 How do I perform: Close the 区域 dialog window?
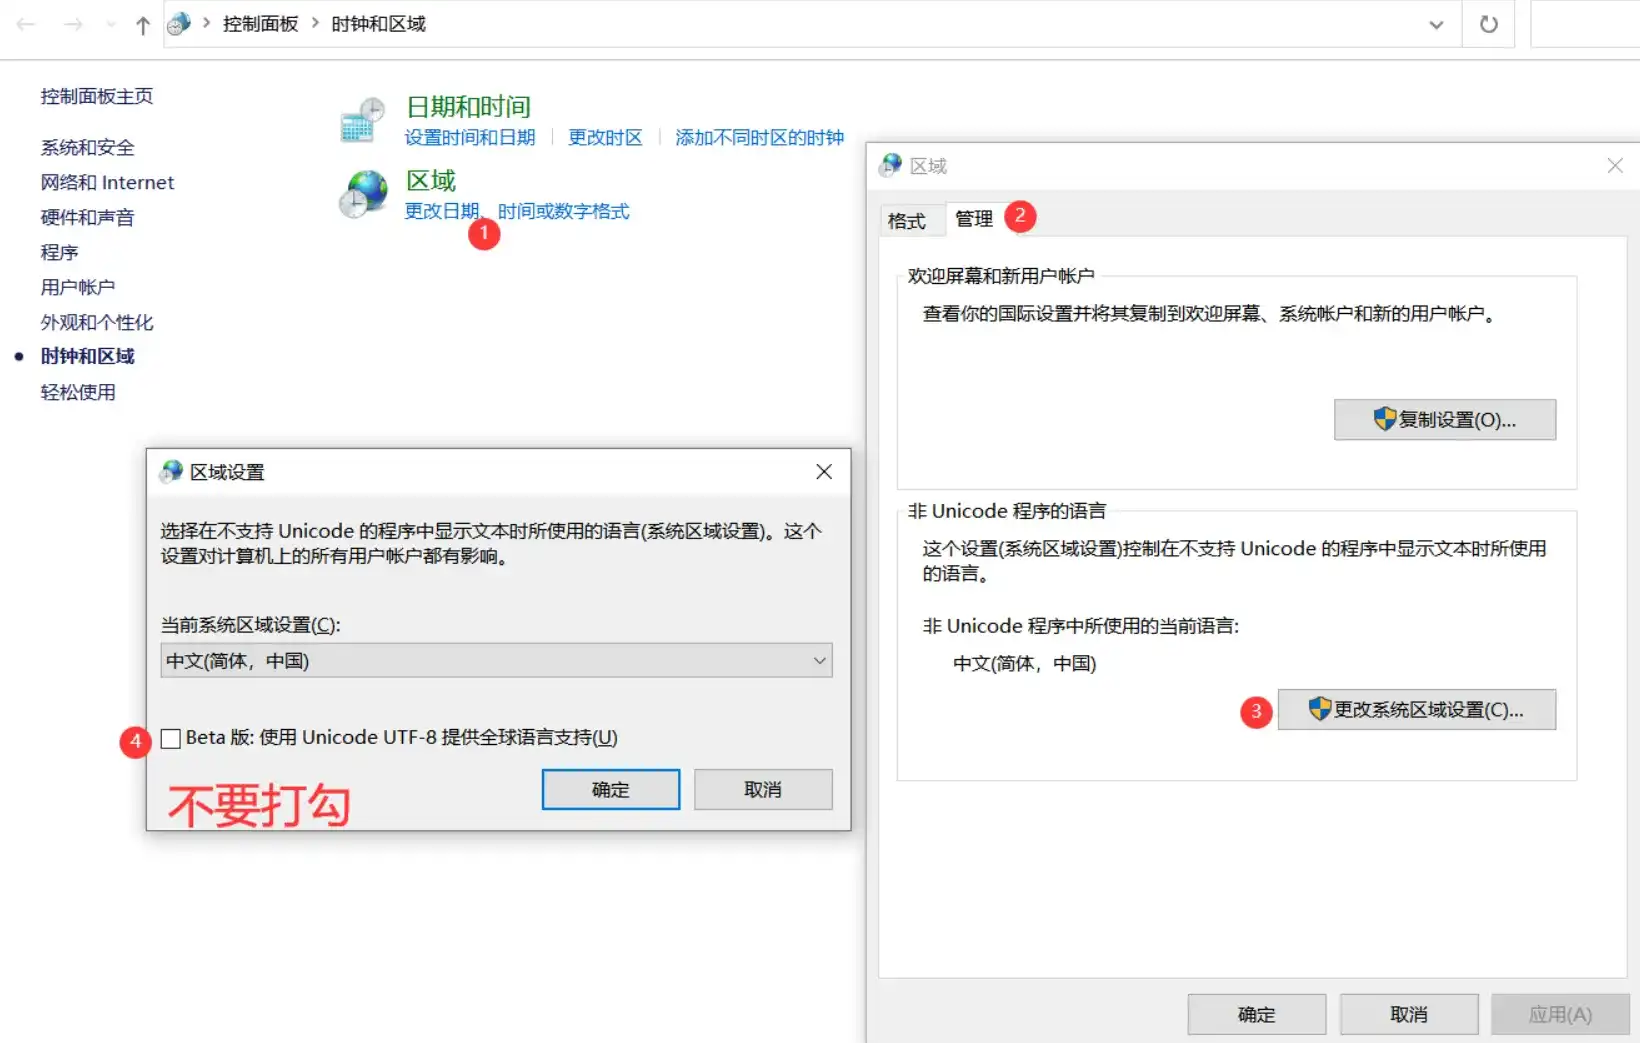(1614, 165)
